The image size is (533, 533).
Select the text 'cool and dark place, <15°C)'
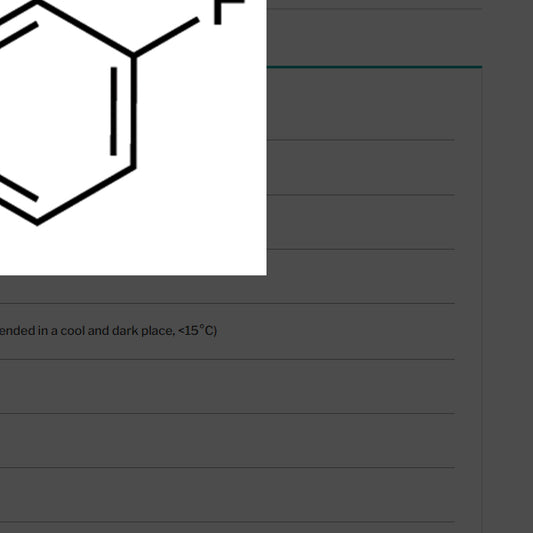(139, 330)
